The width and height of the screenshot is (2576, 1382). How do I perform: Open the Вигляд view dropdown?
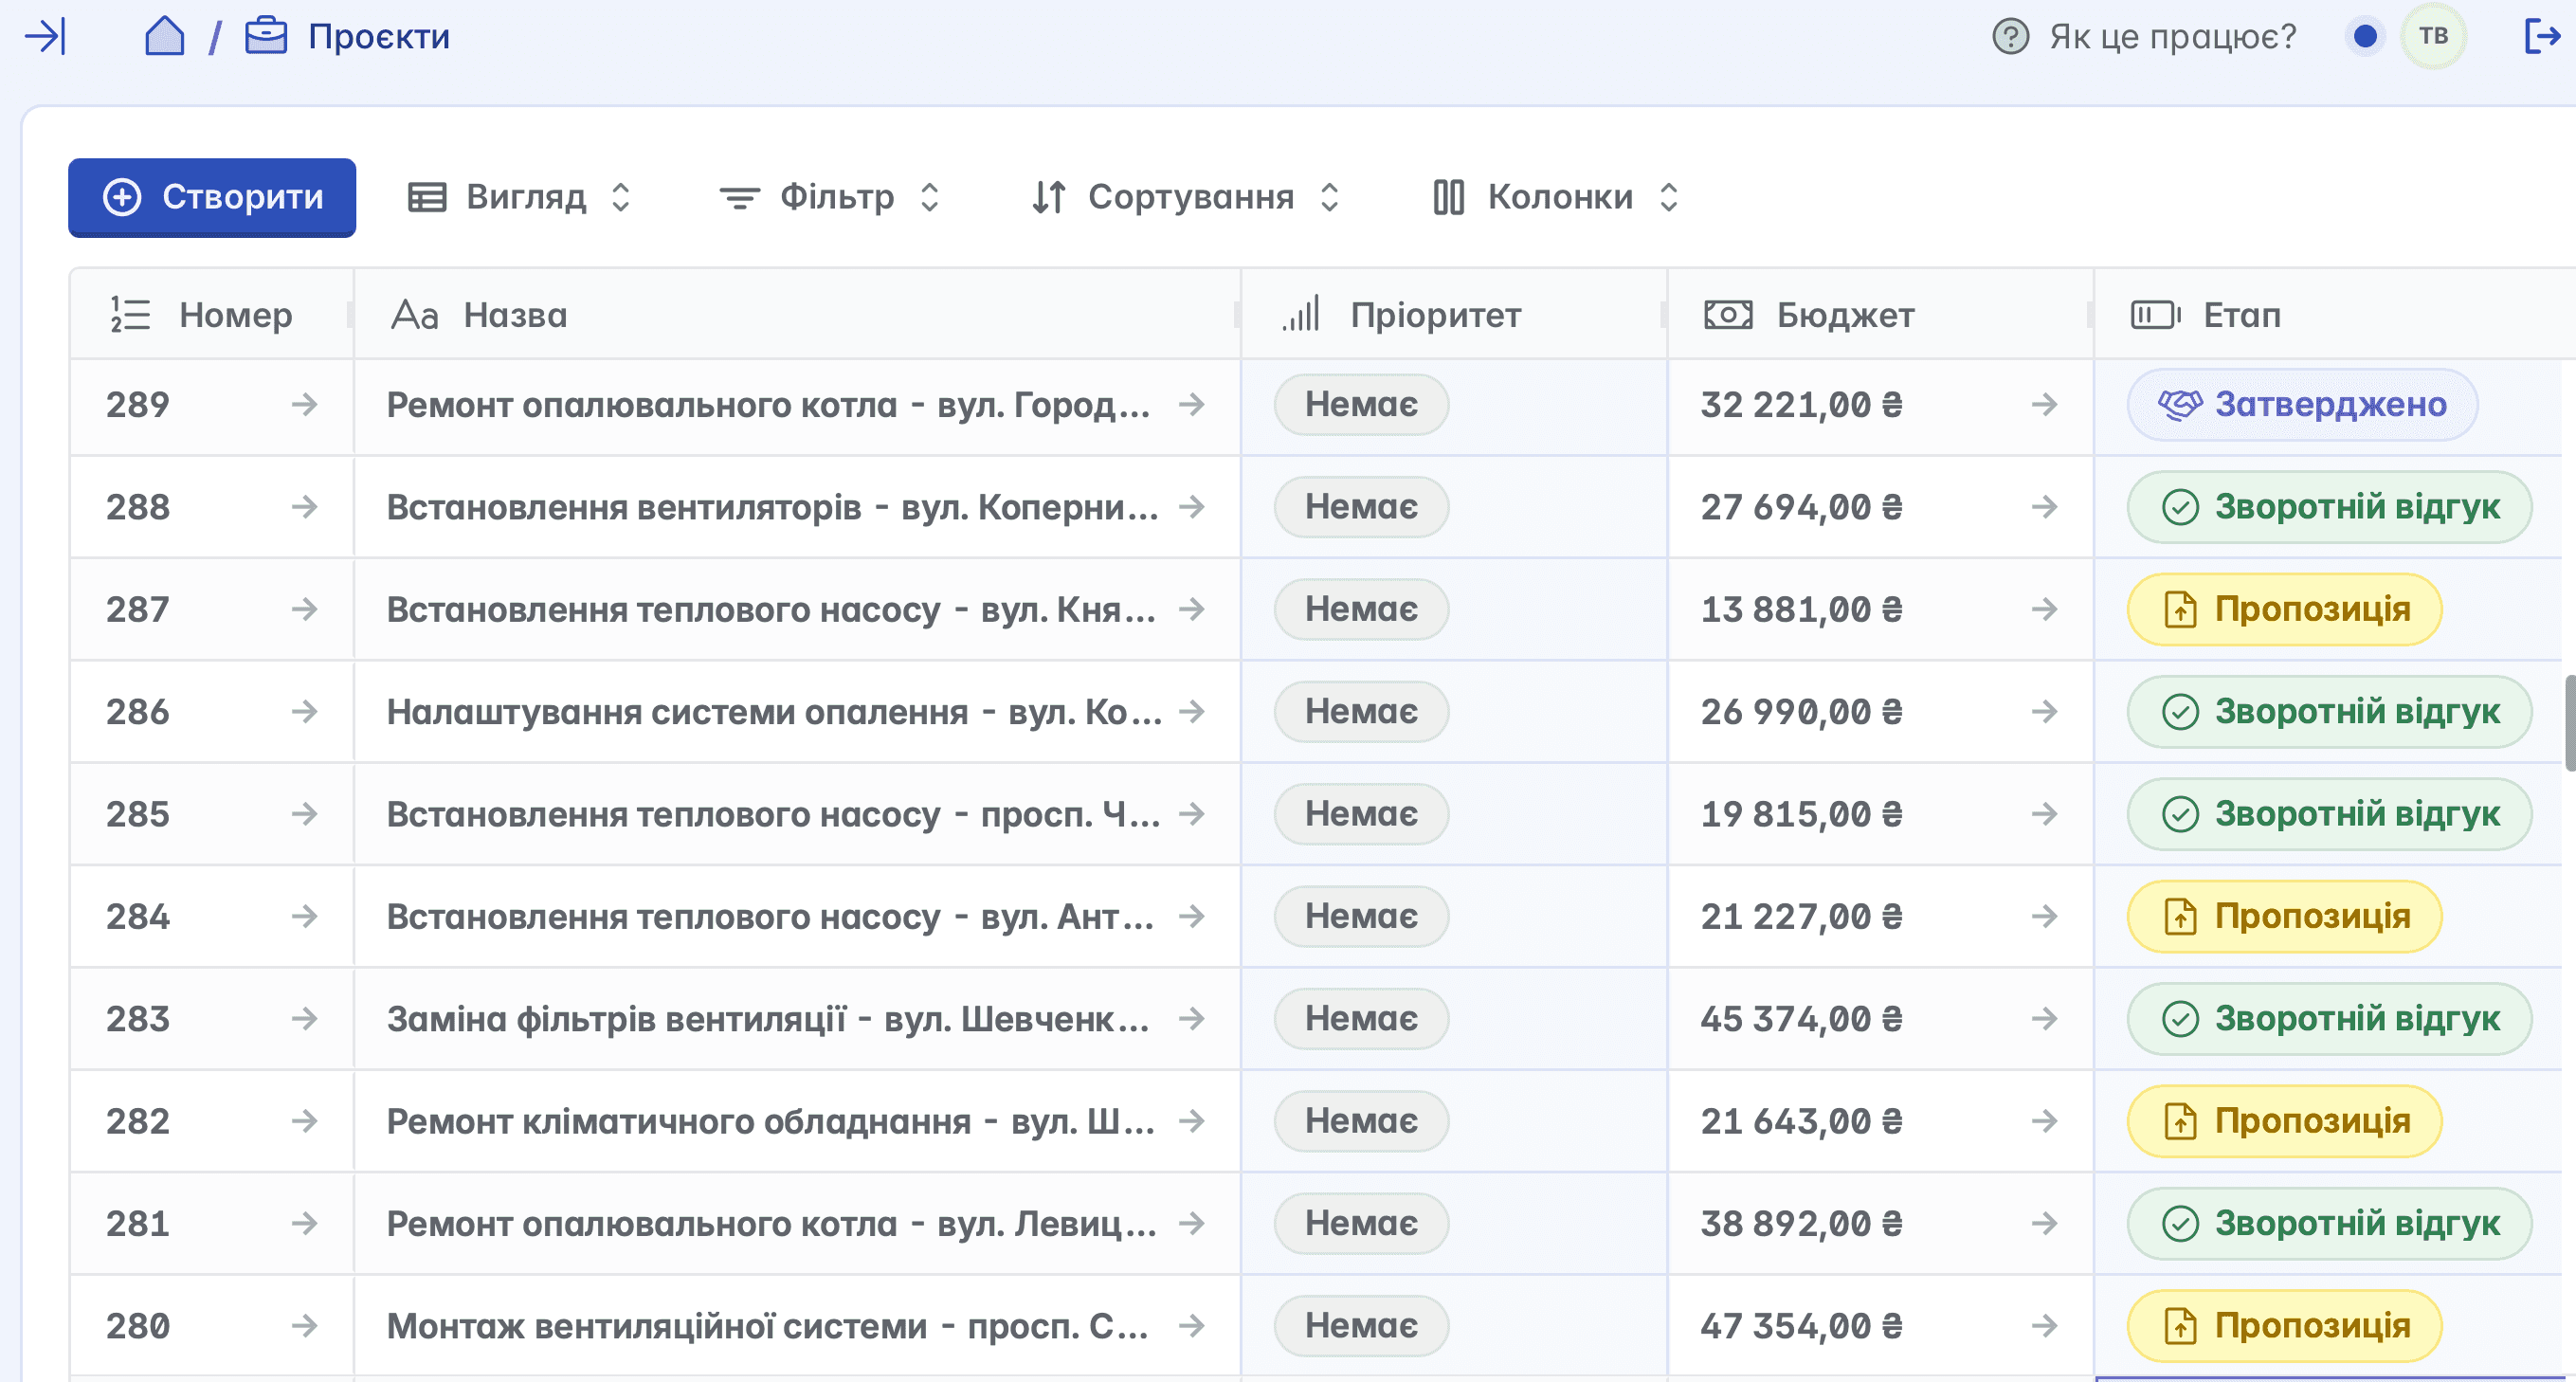520,197
